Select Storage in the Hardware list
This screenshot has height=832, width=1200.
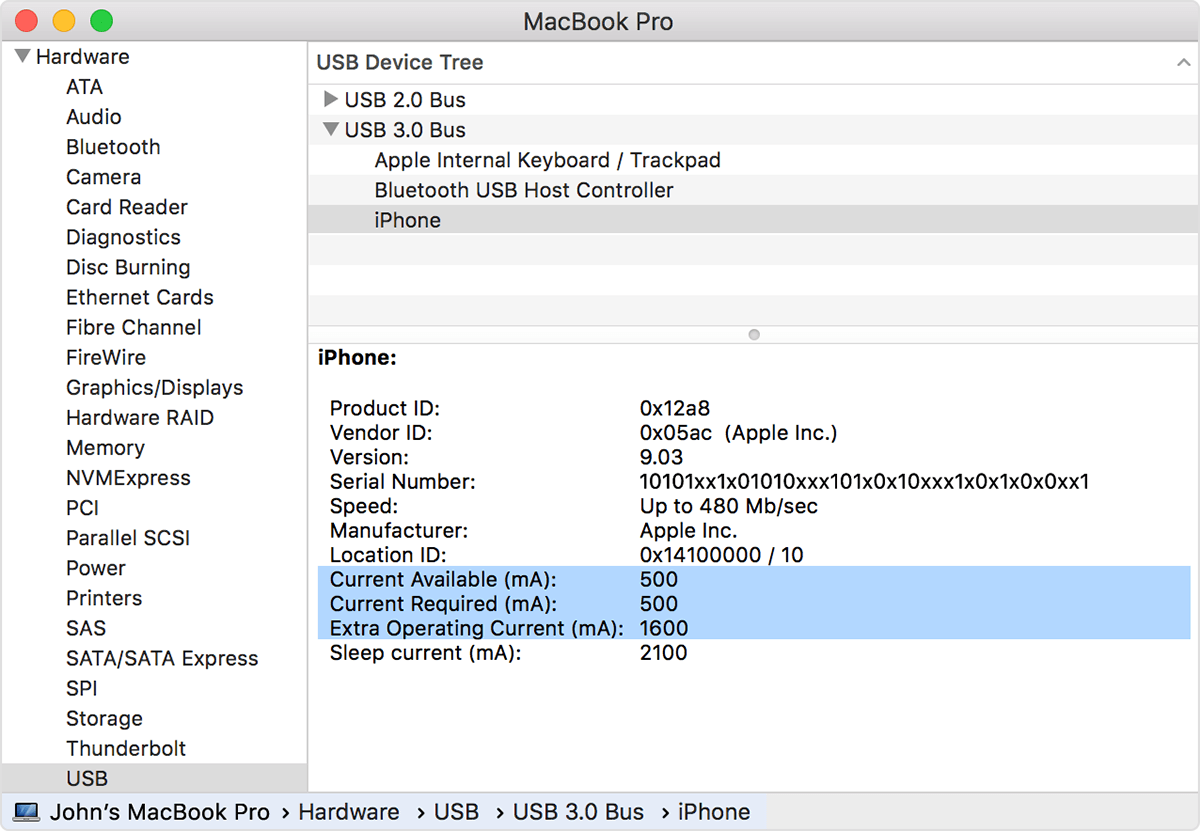point(104,718)
